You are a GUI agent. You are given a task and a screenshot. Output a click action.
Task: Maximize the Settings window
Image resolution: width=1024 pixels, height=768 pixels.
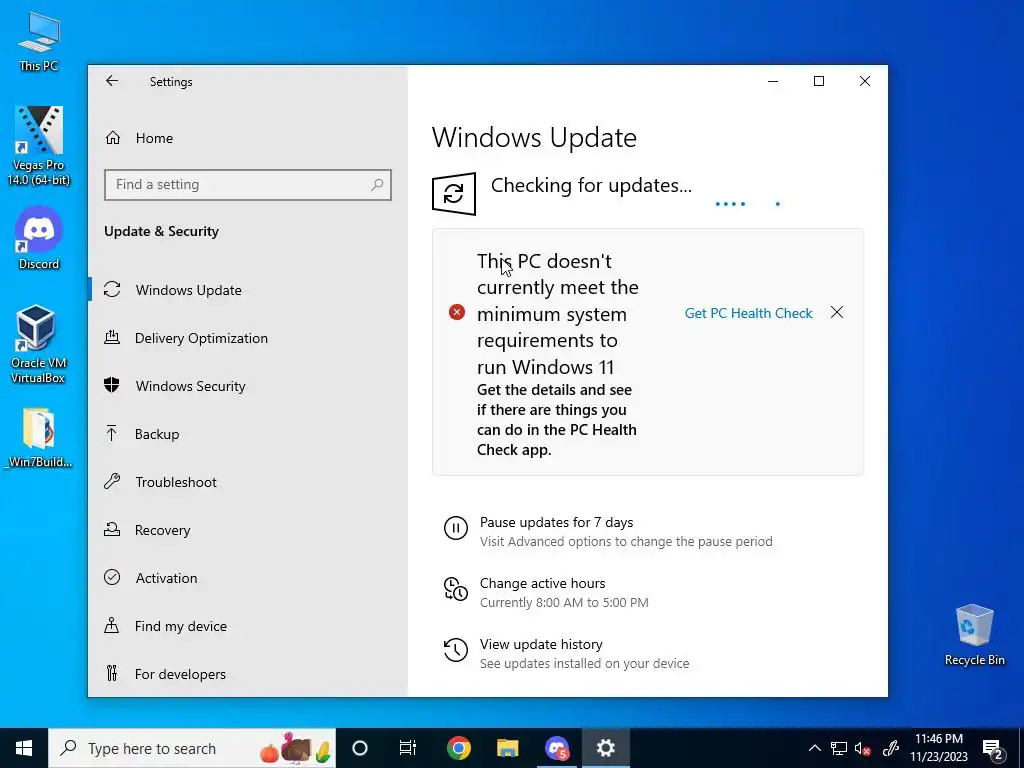tap(819, 81)
